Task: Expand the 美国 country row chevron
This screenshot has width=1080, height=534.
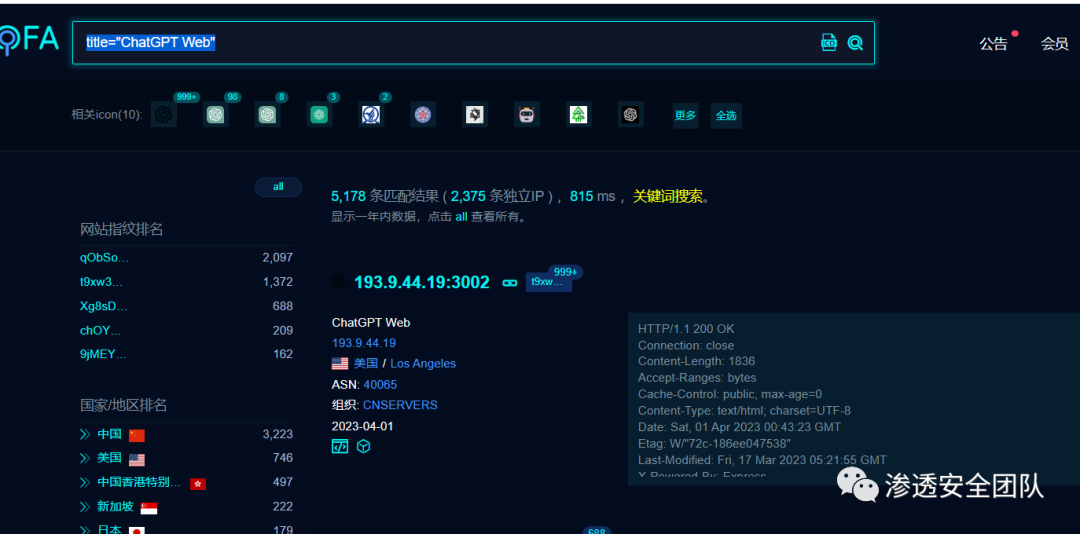Action: [x=85, y=458]
